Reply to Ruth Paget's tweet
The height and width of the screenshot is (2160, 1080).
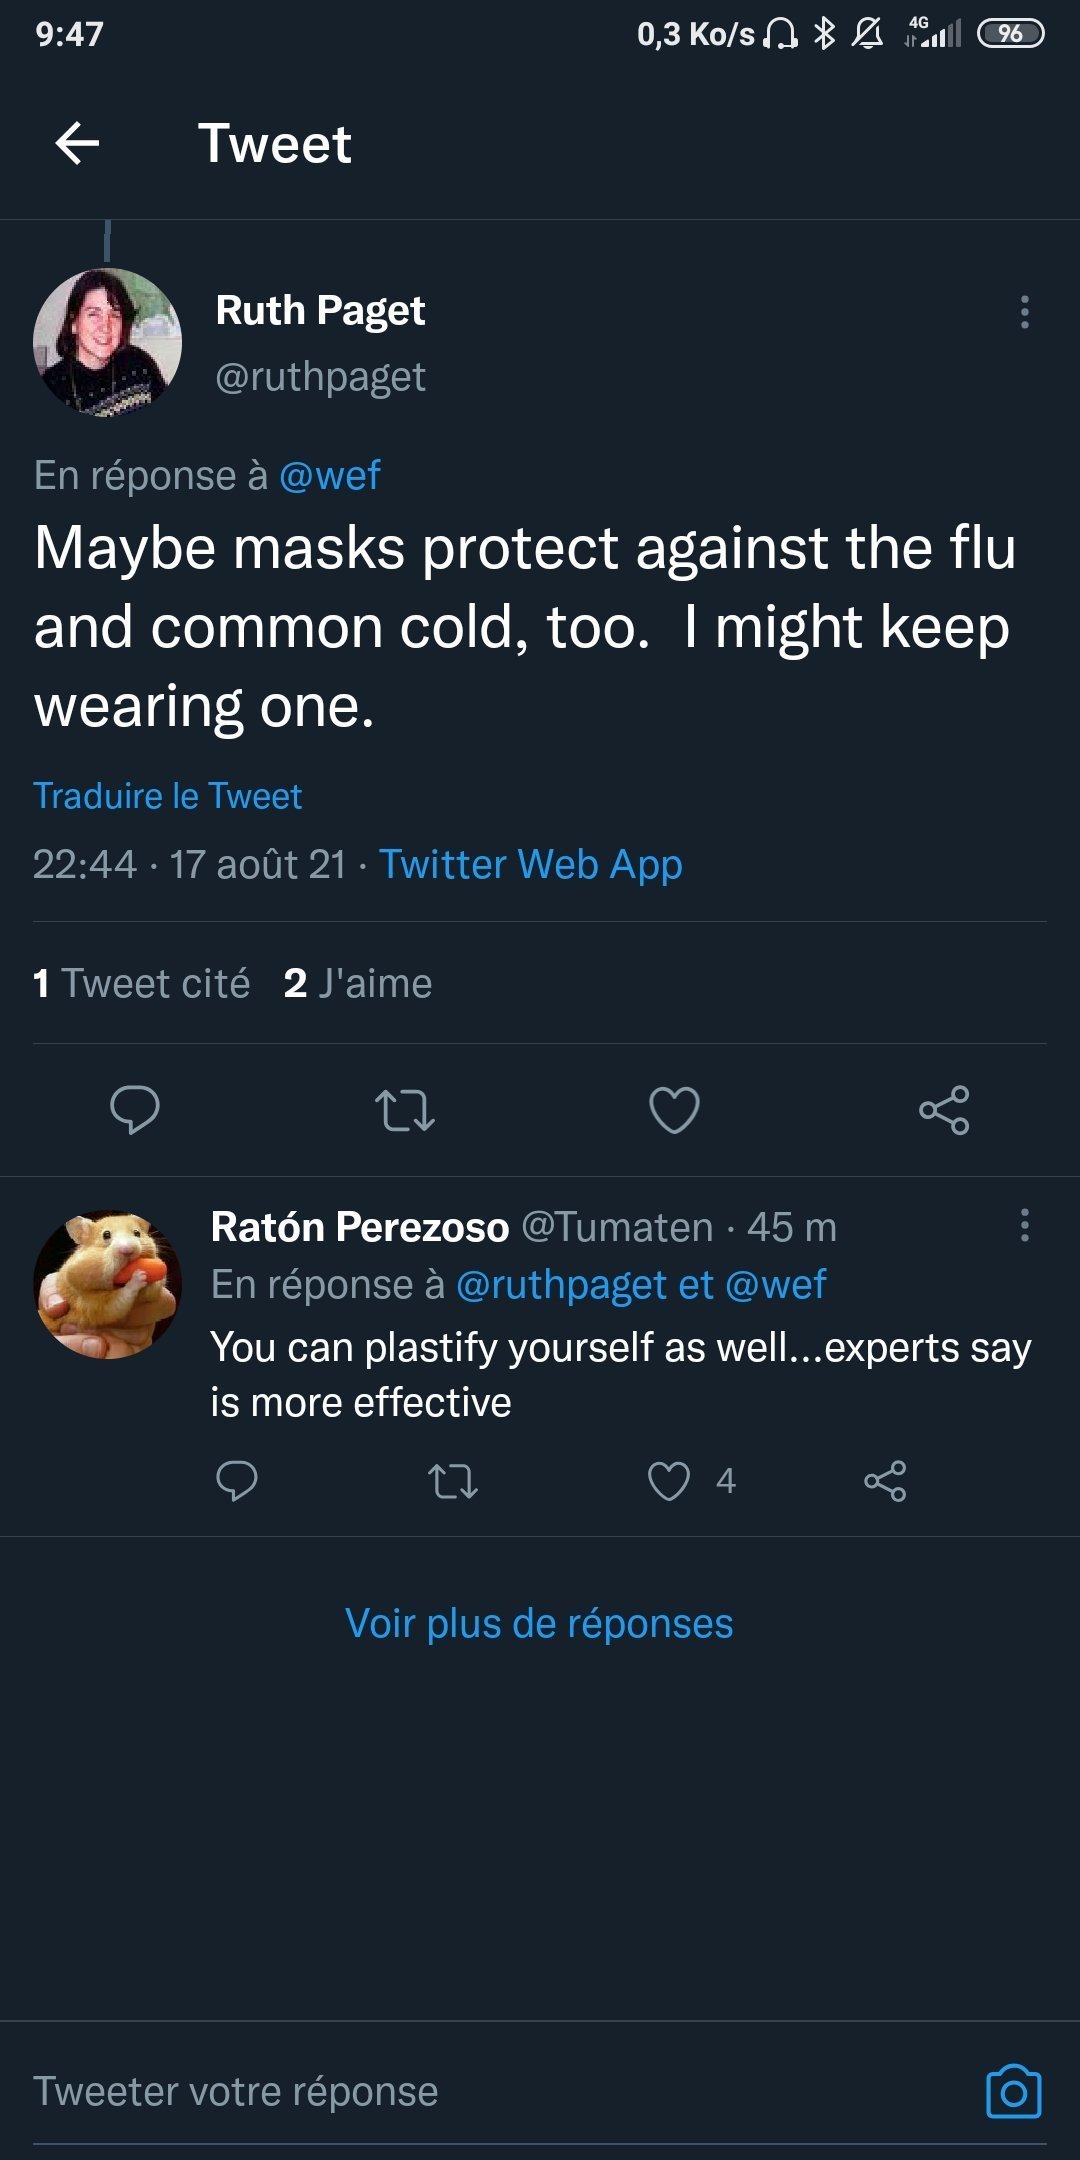pos(135,1109)
